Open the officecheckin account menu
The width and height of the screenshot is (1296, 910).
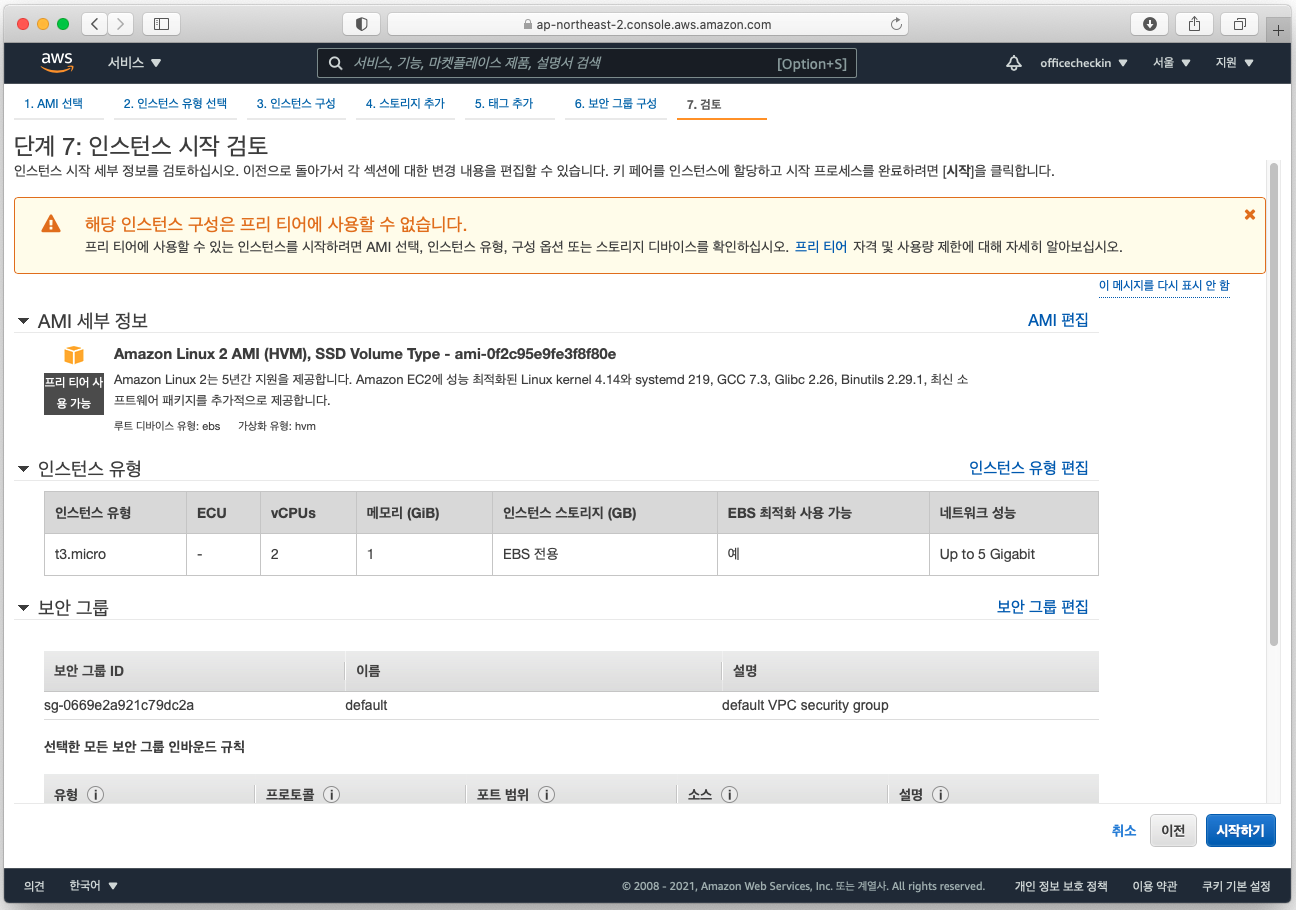[x=1084, y=63]
